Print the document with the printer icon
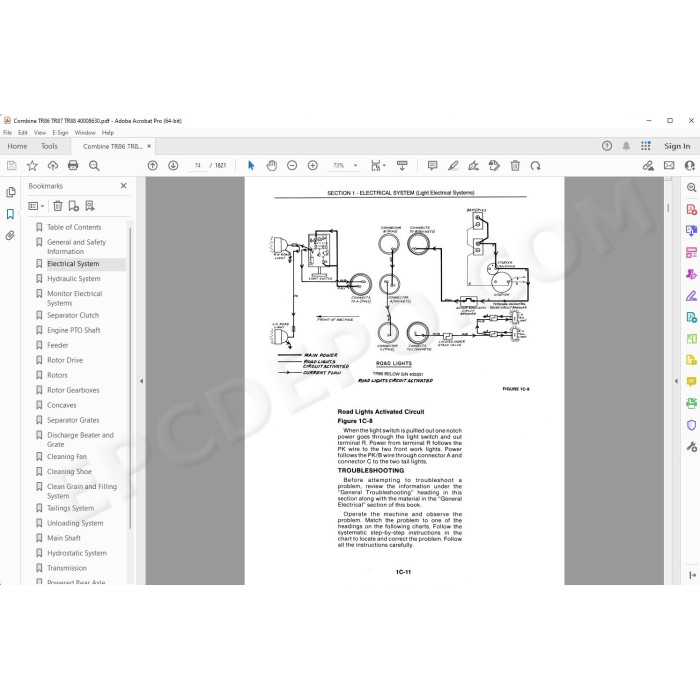This screenshot has height=700, width=700. point(73,166)
